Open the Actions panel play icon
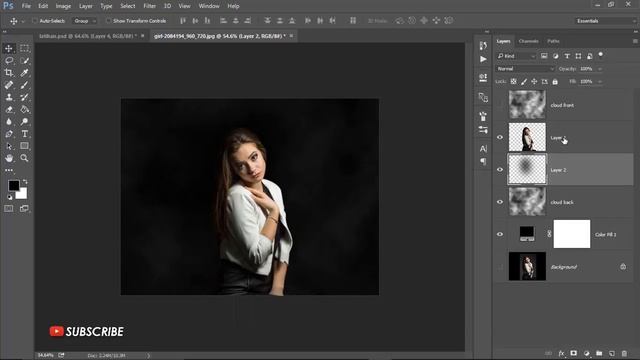Screen dimensions: 640x360 point(483,60)
